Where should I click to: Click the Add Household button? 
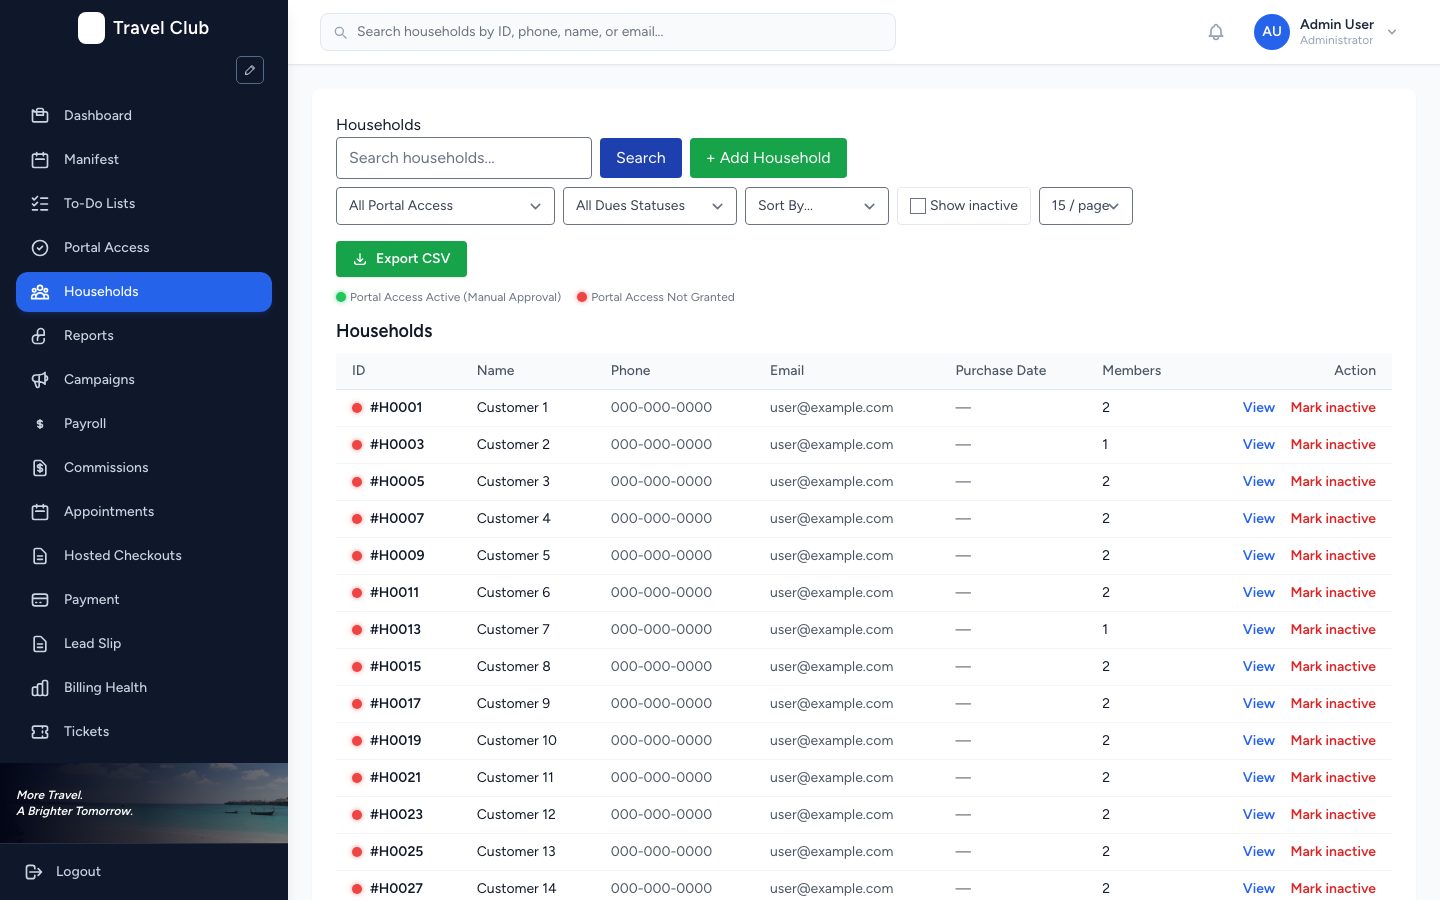768,158
